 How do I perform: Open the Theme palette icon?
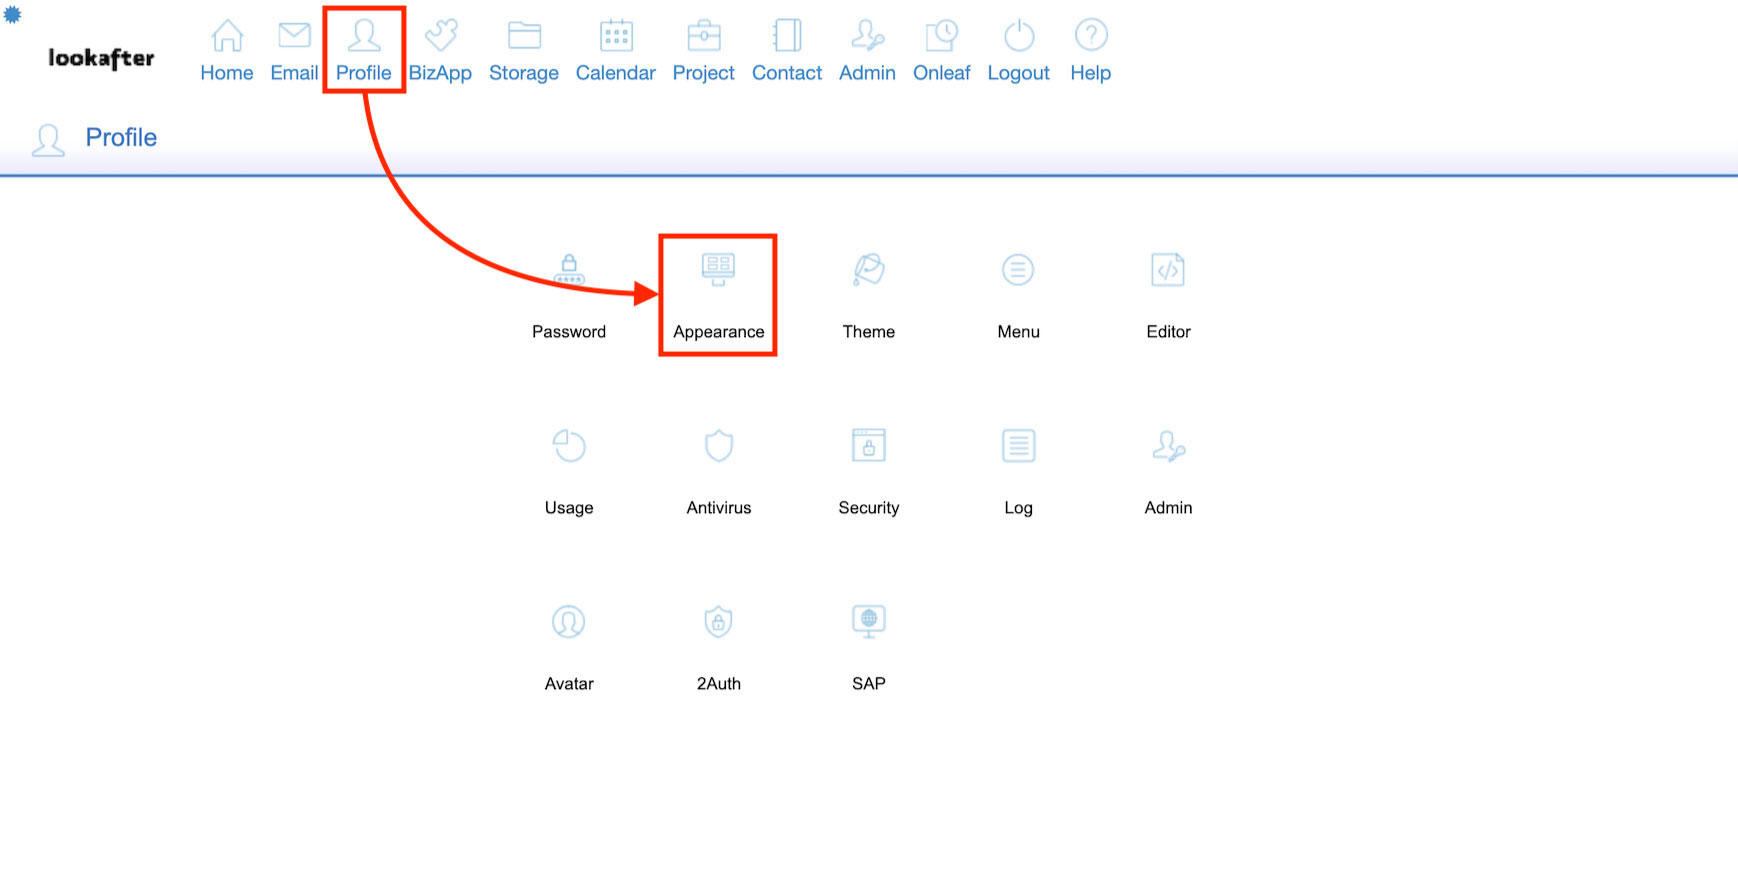pos(868,270)
